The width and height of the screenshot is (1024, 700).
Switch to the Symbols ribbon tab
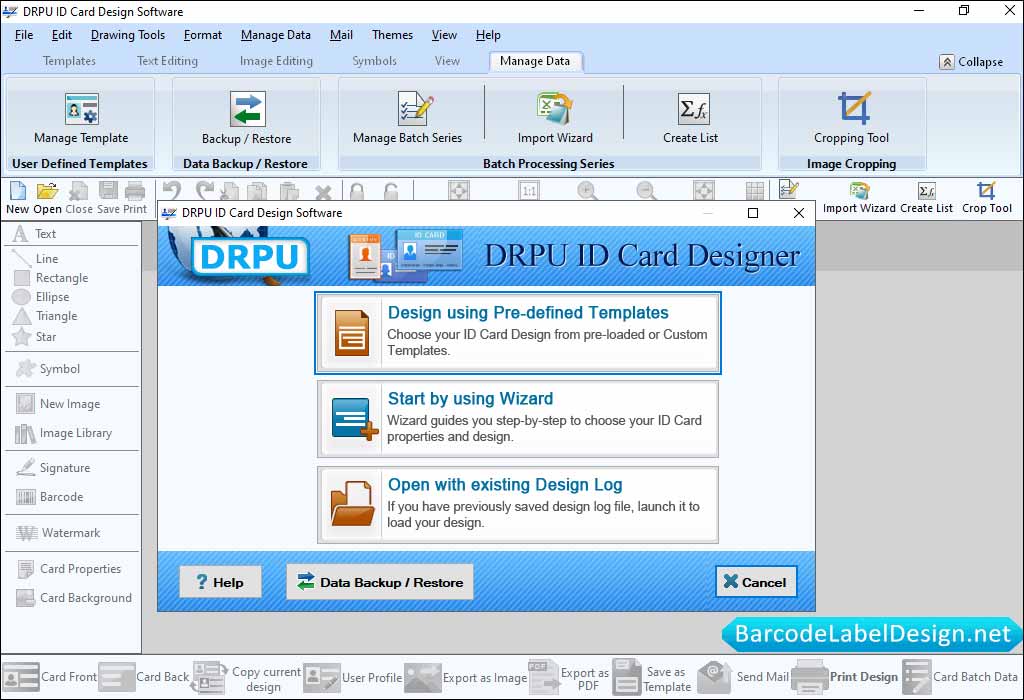pyautogui.click(x=374, y=61)
